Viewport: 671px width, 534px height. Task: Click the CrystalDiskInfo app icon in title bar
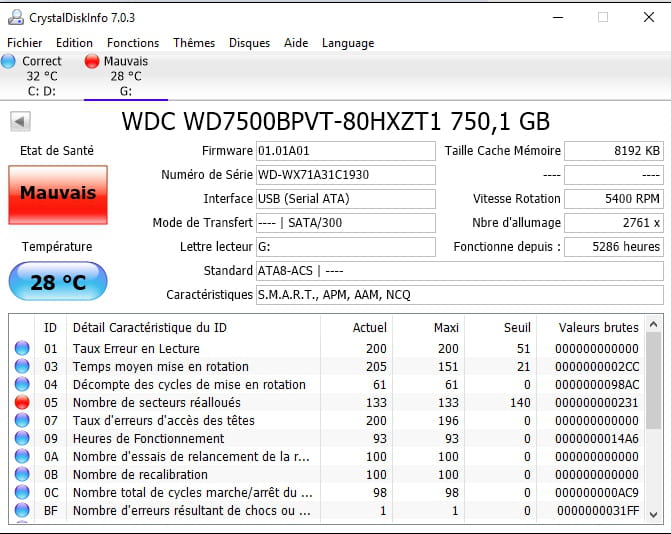point(15,18)
